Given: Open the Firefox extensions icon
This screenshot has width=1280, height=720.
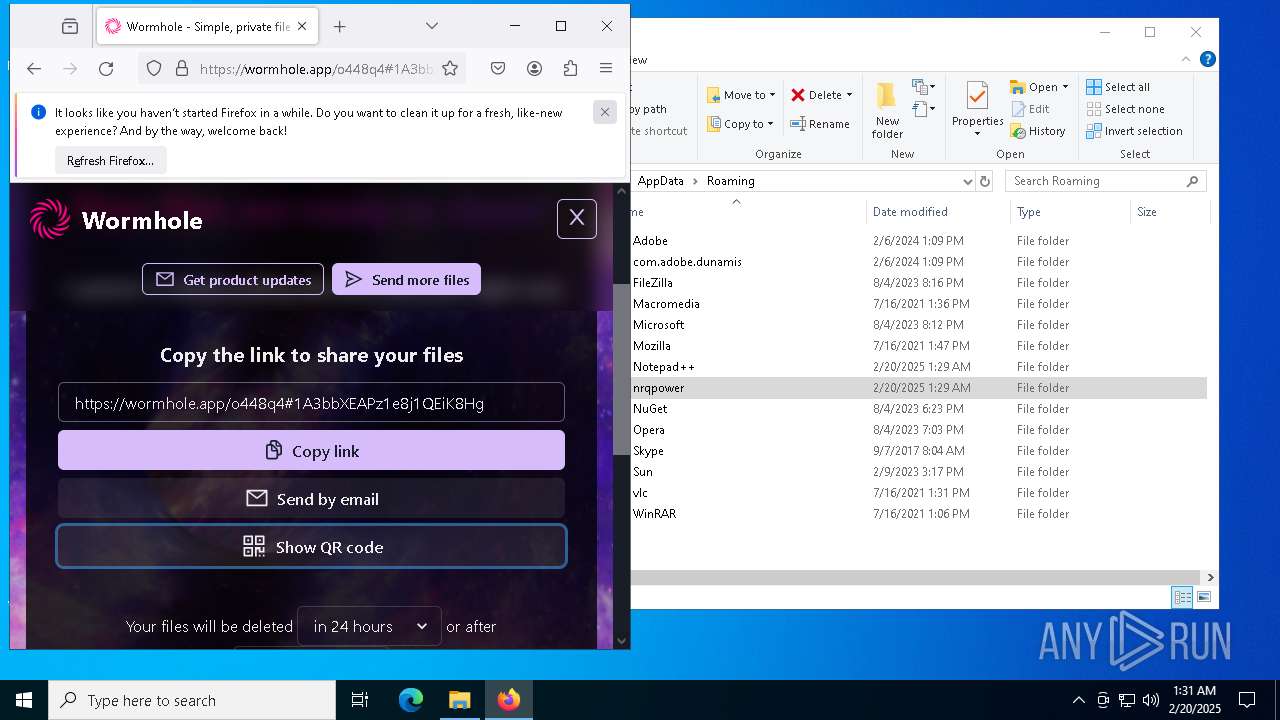Looking at the screenshot, I should point(570,68).
